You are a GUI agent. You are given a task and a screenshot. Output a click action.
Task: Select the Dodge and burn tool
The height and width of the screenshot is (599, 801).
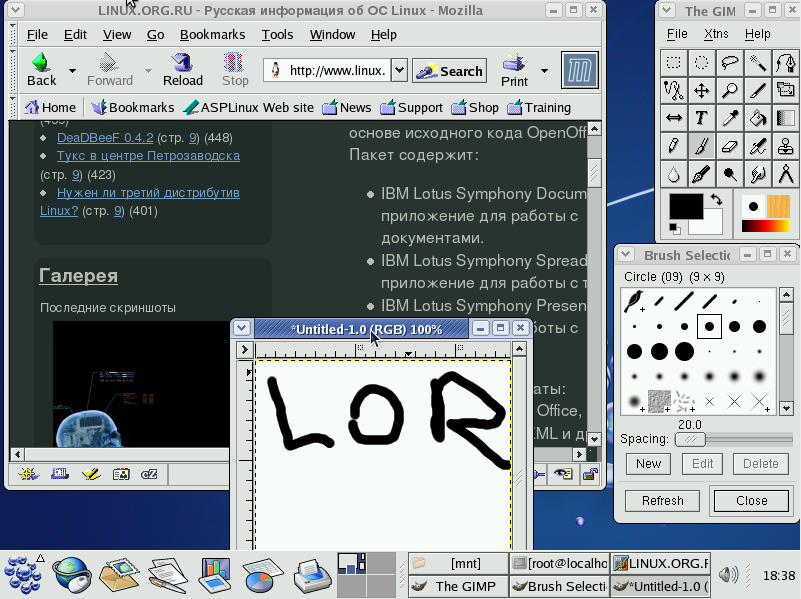coord(729,174)
